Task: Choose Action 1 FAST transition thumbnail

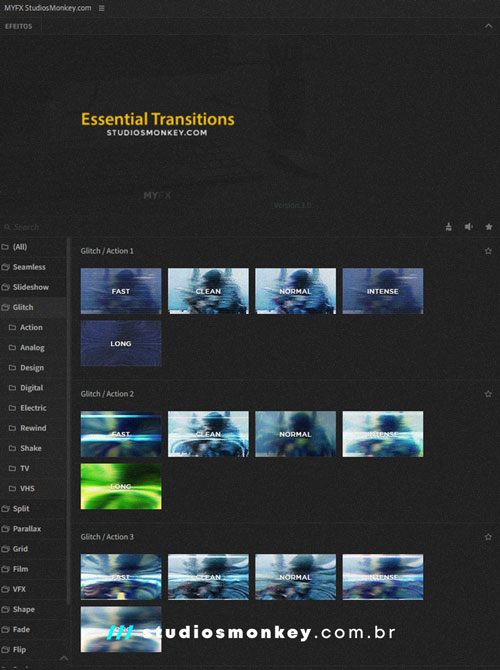Action: 121,291
